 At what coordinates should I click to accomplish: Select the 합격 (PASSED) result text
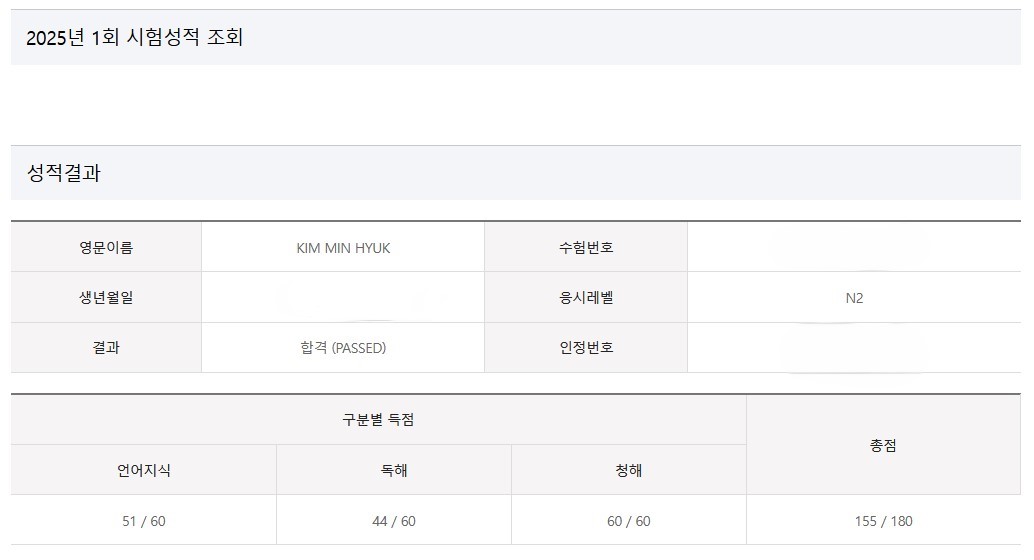pos(343,348)
